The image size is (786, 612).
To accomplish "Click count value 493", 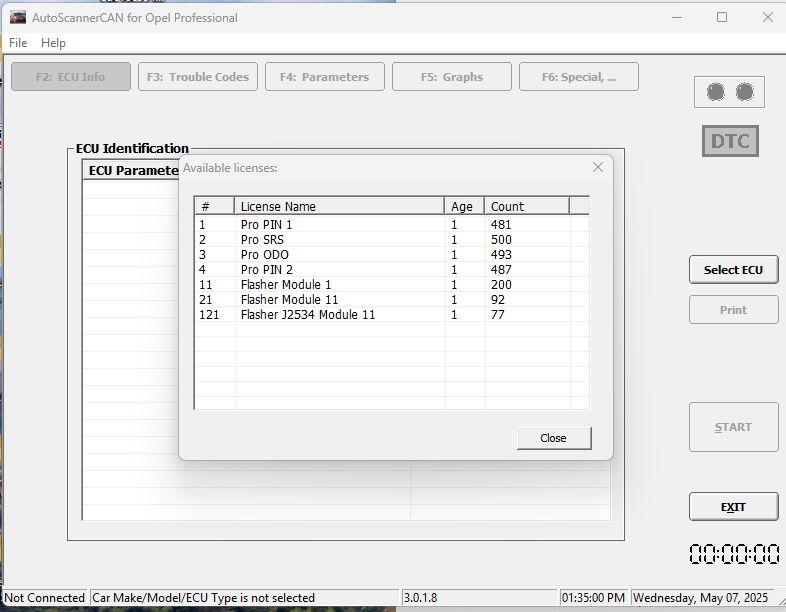I will 501,255.
